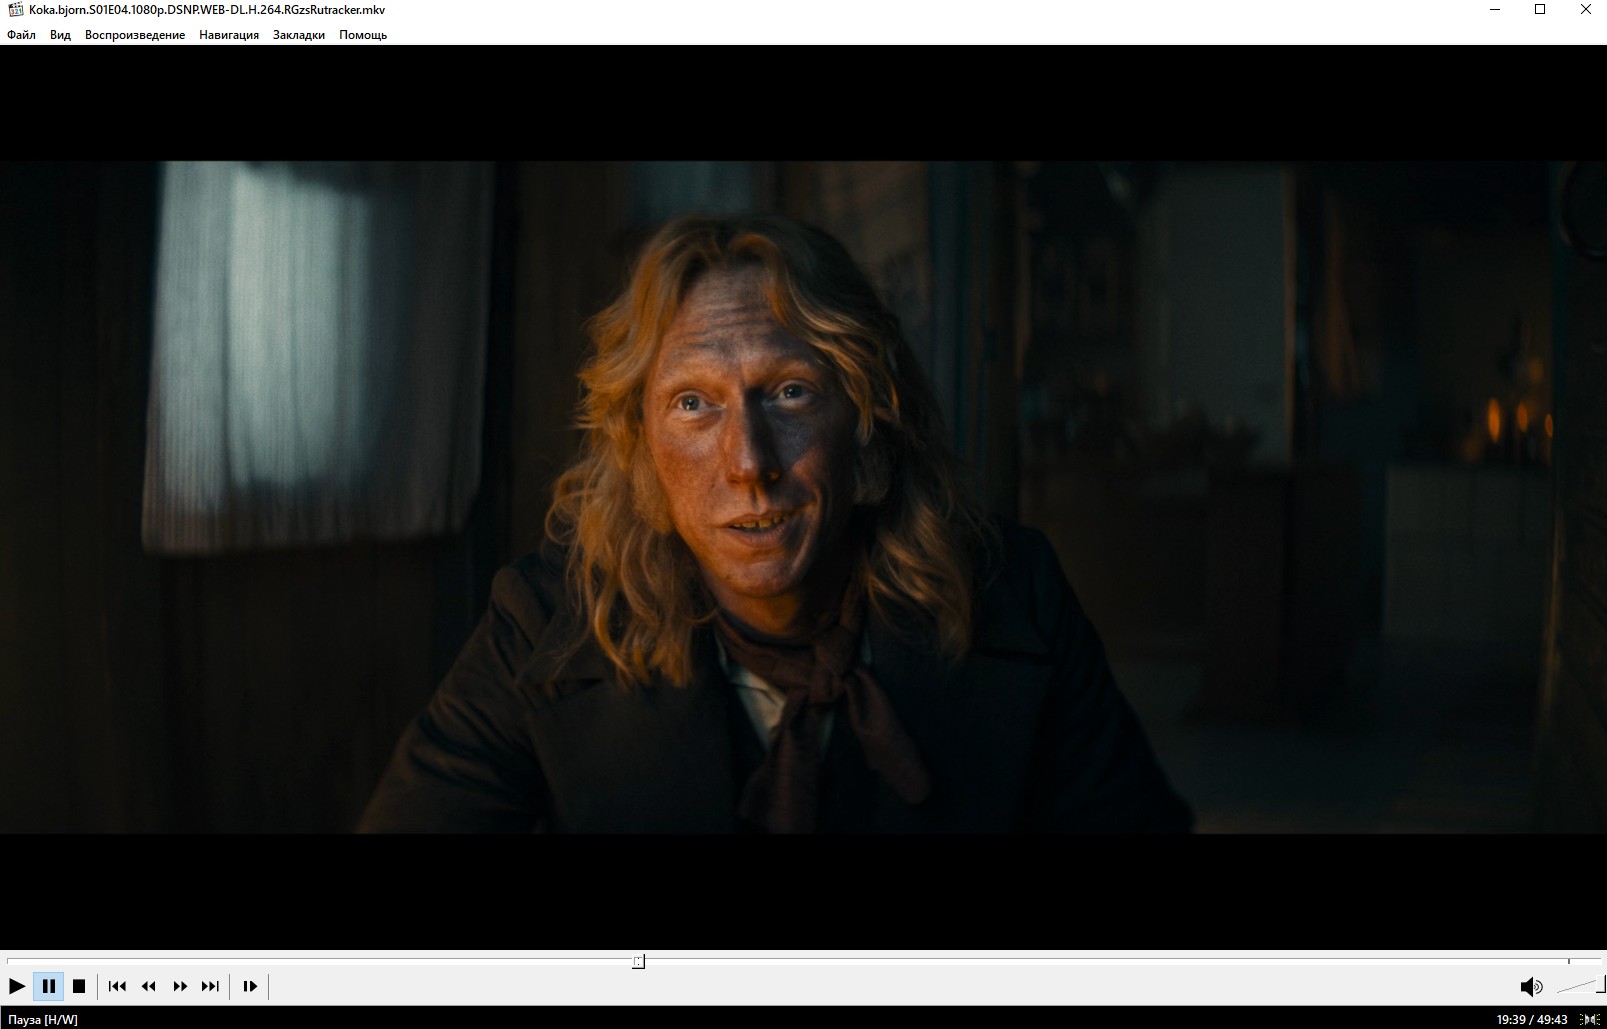Adjust the volume slider

[x=1580, y=986]
